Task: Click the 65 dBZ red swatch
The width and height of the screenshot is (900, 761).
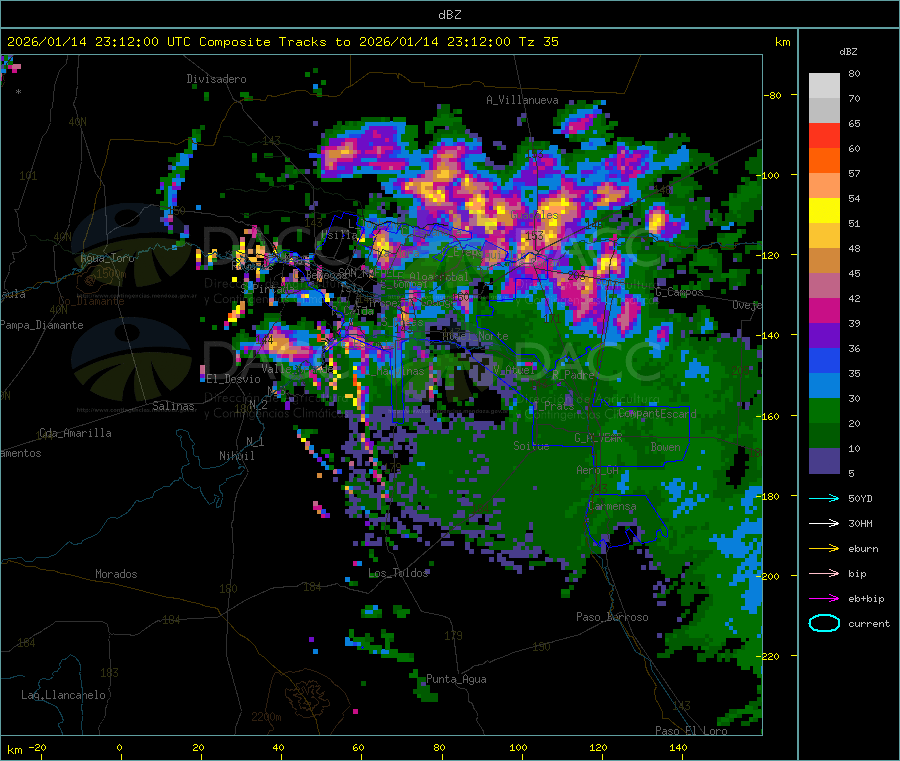Action: coord(824,135)
